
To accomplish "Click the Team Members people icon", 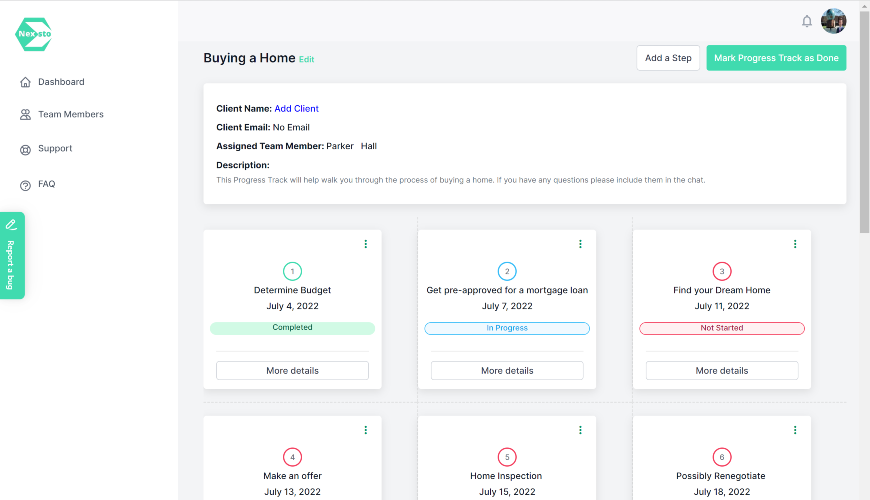I will [25, 115].
